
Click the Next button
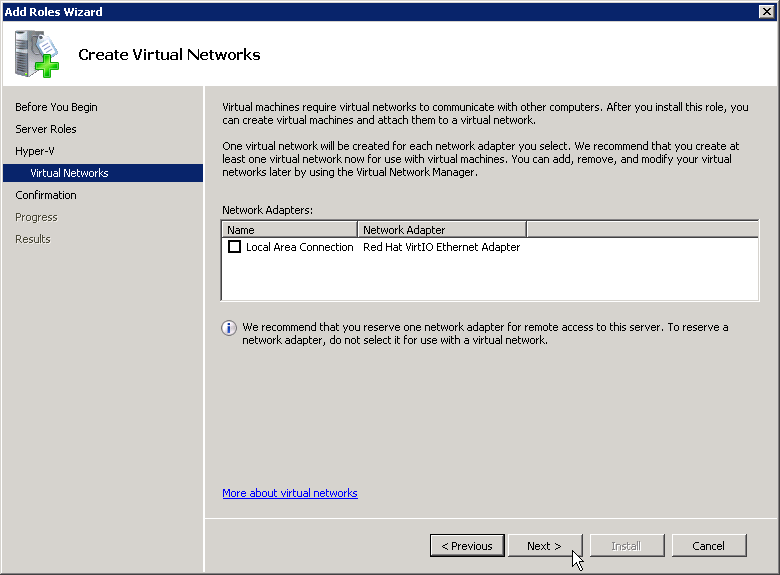tap(544, 546)
